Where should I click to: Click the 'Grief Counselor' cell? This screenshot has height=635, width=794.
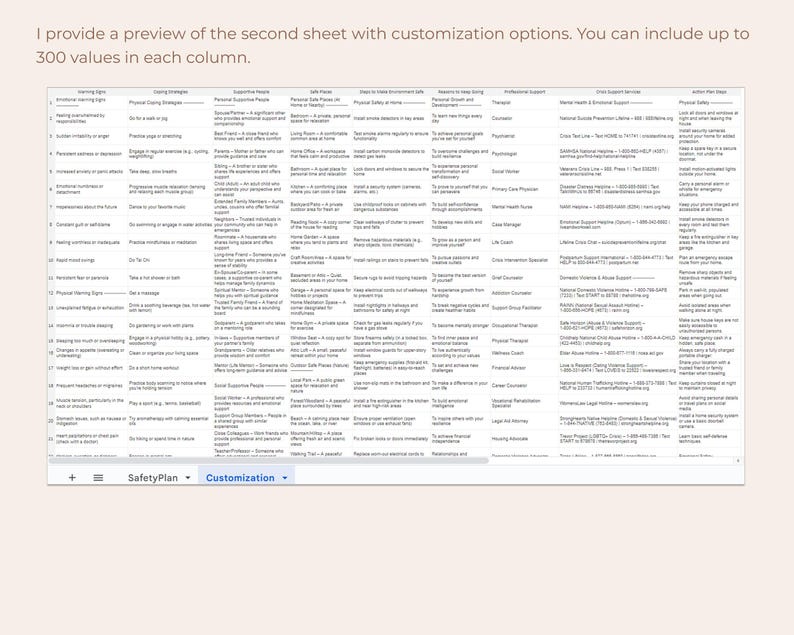tap(525, 277)
